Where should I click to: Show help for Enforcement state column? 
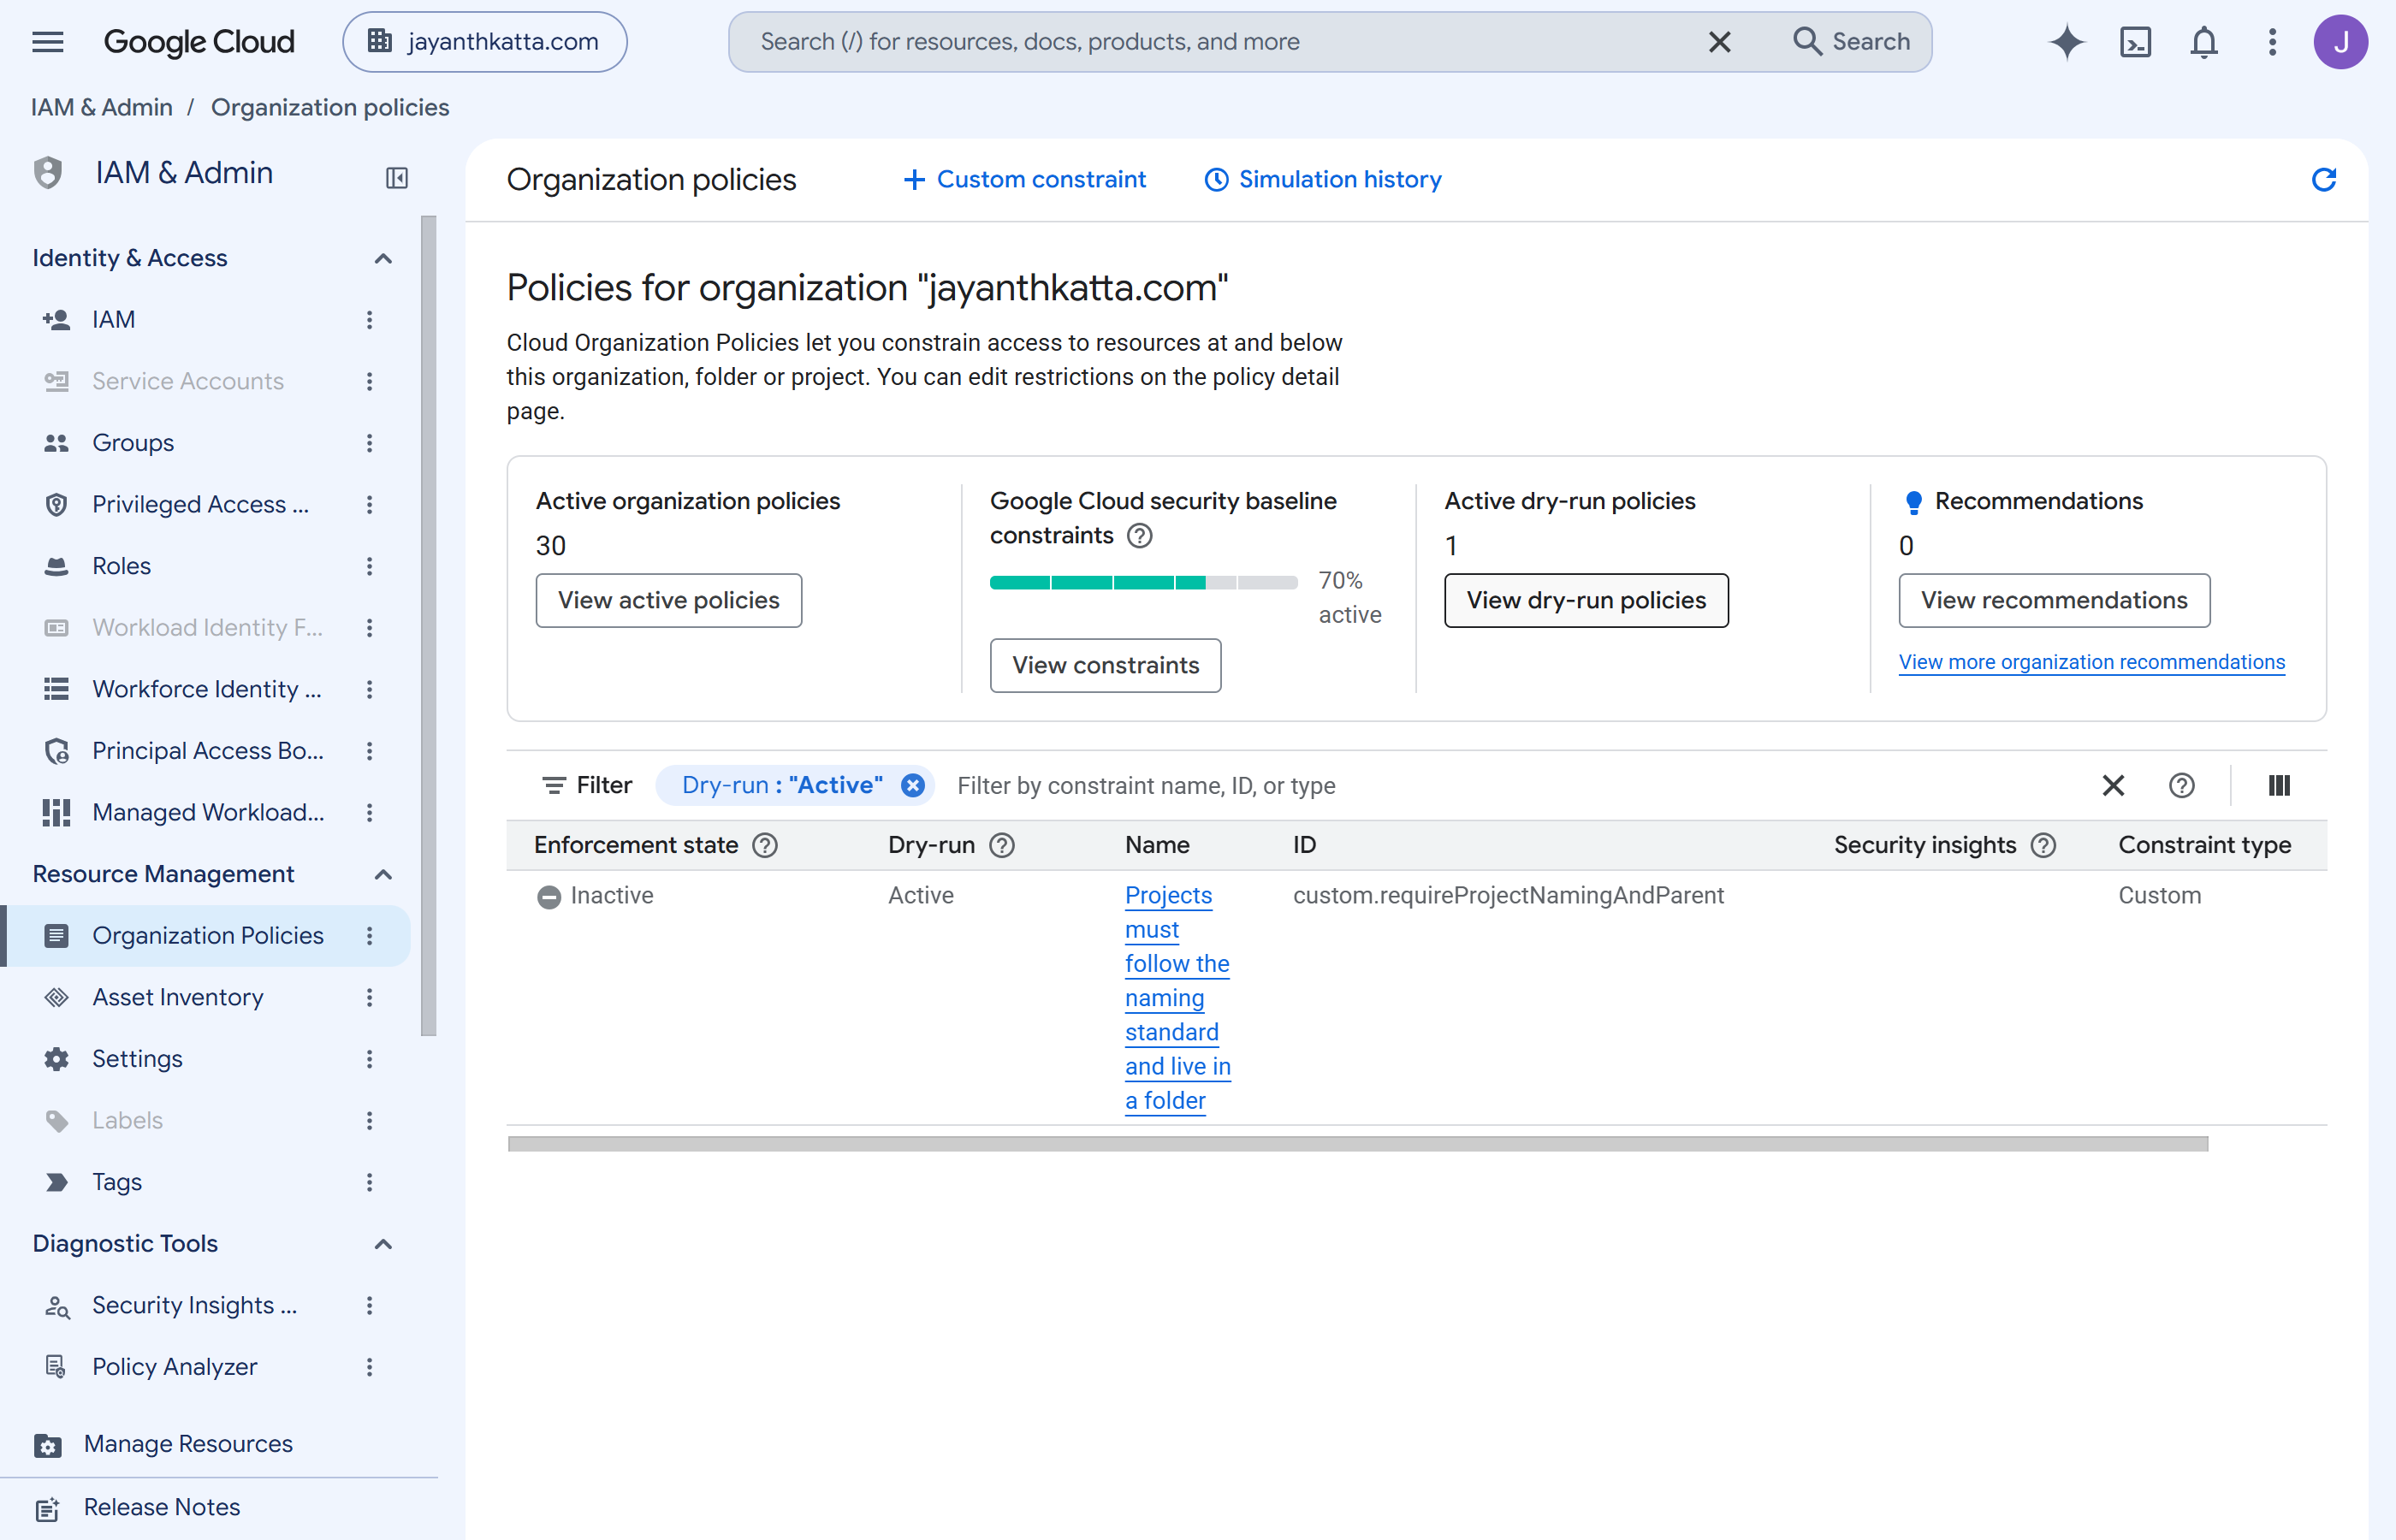pyautogui.click(x=765, y=845)
